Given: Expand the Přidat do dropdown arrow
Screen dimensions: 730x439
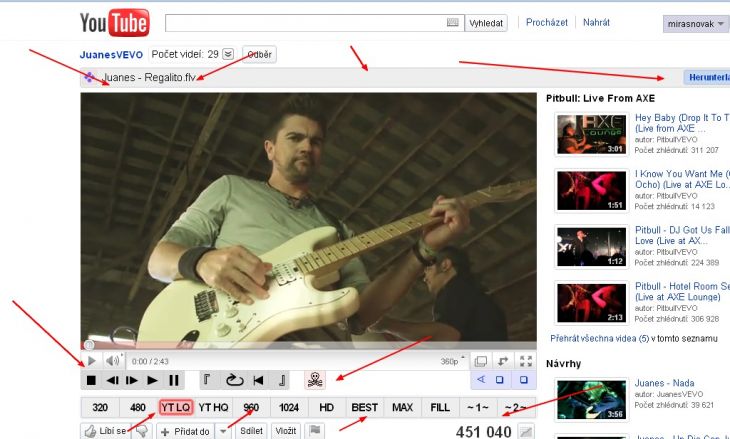Looking at the screenshot, I should click(x=223, y=431).
